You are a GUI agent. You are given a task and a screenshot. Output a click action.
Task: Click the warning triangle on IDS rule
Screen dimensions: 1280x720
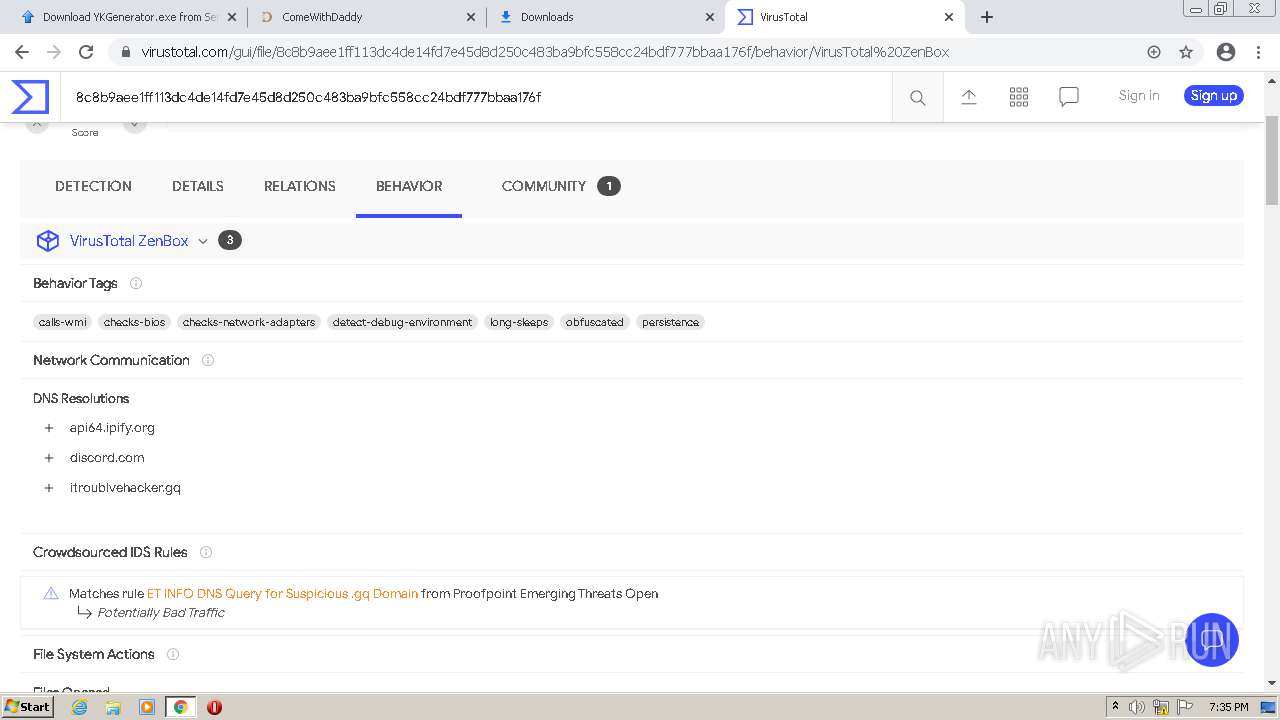pos(51,593)
